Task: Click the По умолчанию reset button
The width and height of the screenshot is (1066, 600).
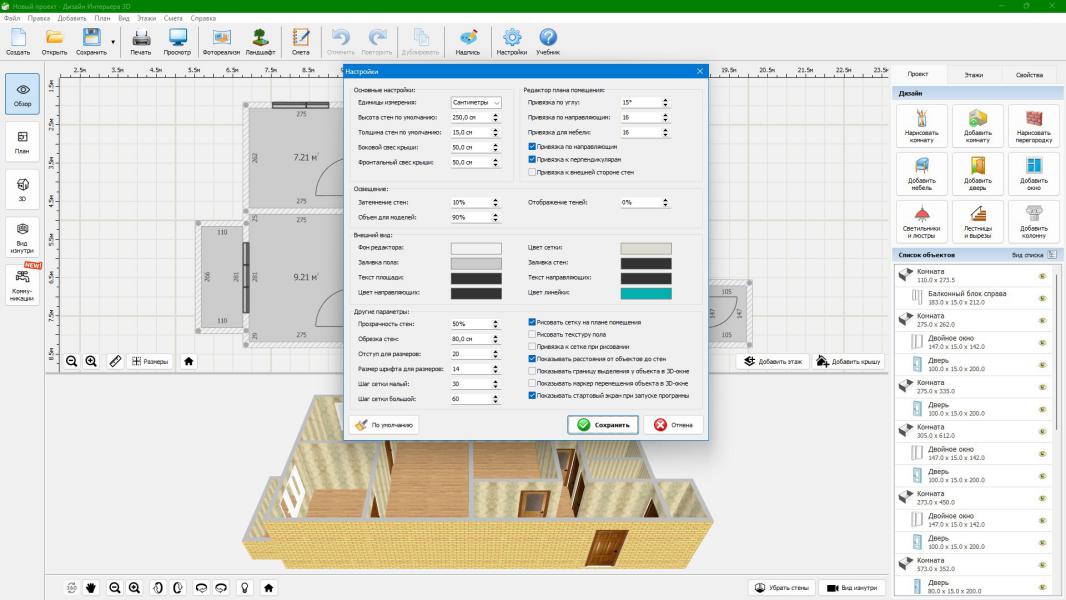Action: [x=384, y=424]
